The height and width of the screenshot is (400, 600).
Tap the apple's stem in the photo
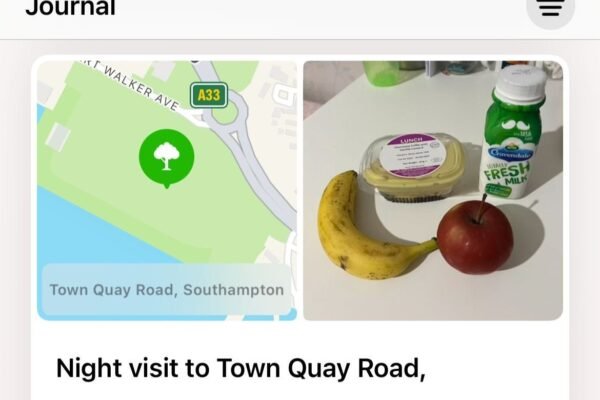pyautogui.click(x=481, y=208)
